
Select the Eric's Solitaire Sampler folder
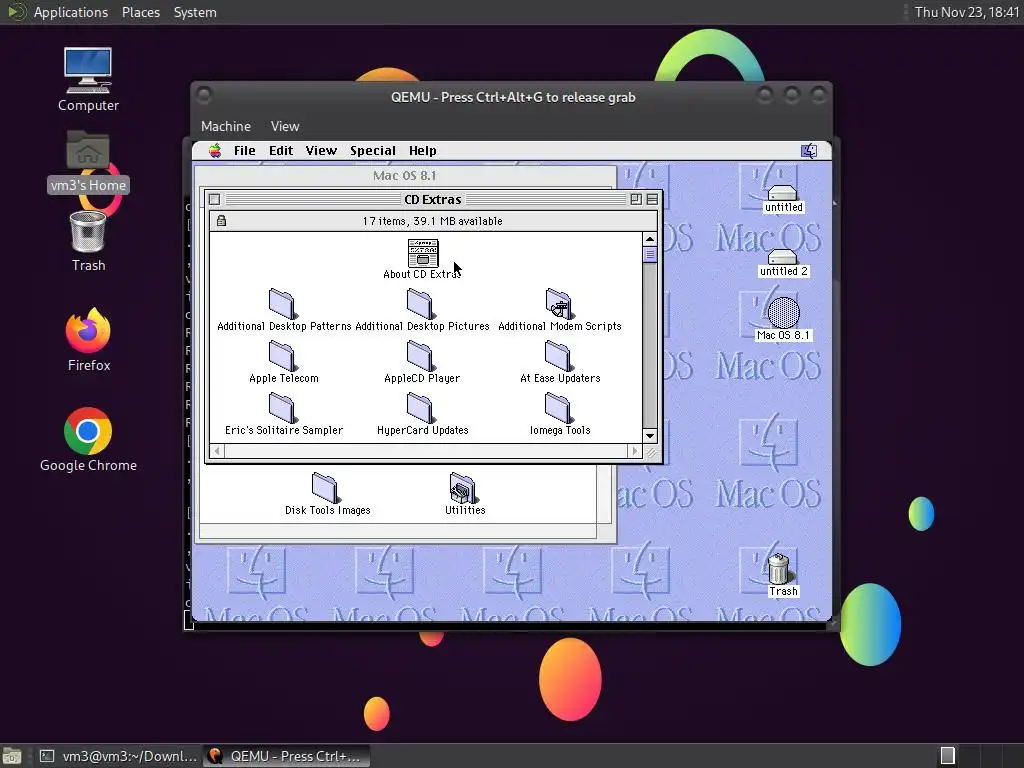(x=282, y=408)
